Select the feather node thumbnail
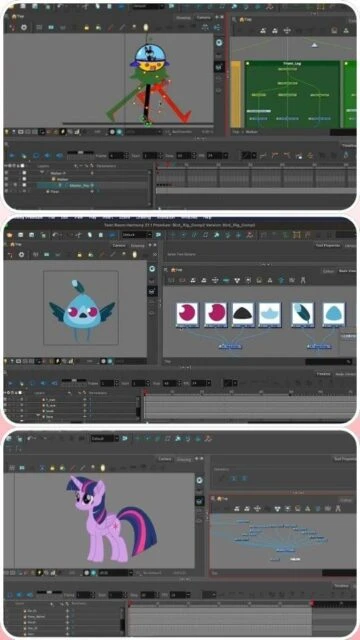This screenshot has width=360, height=640. (303, 314)
